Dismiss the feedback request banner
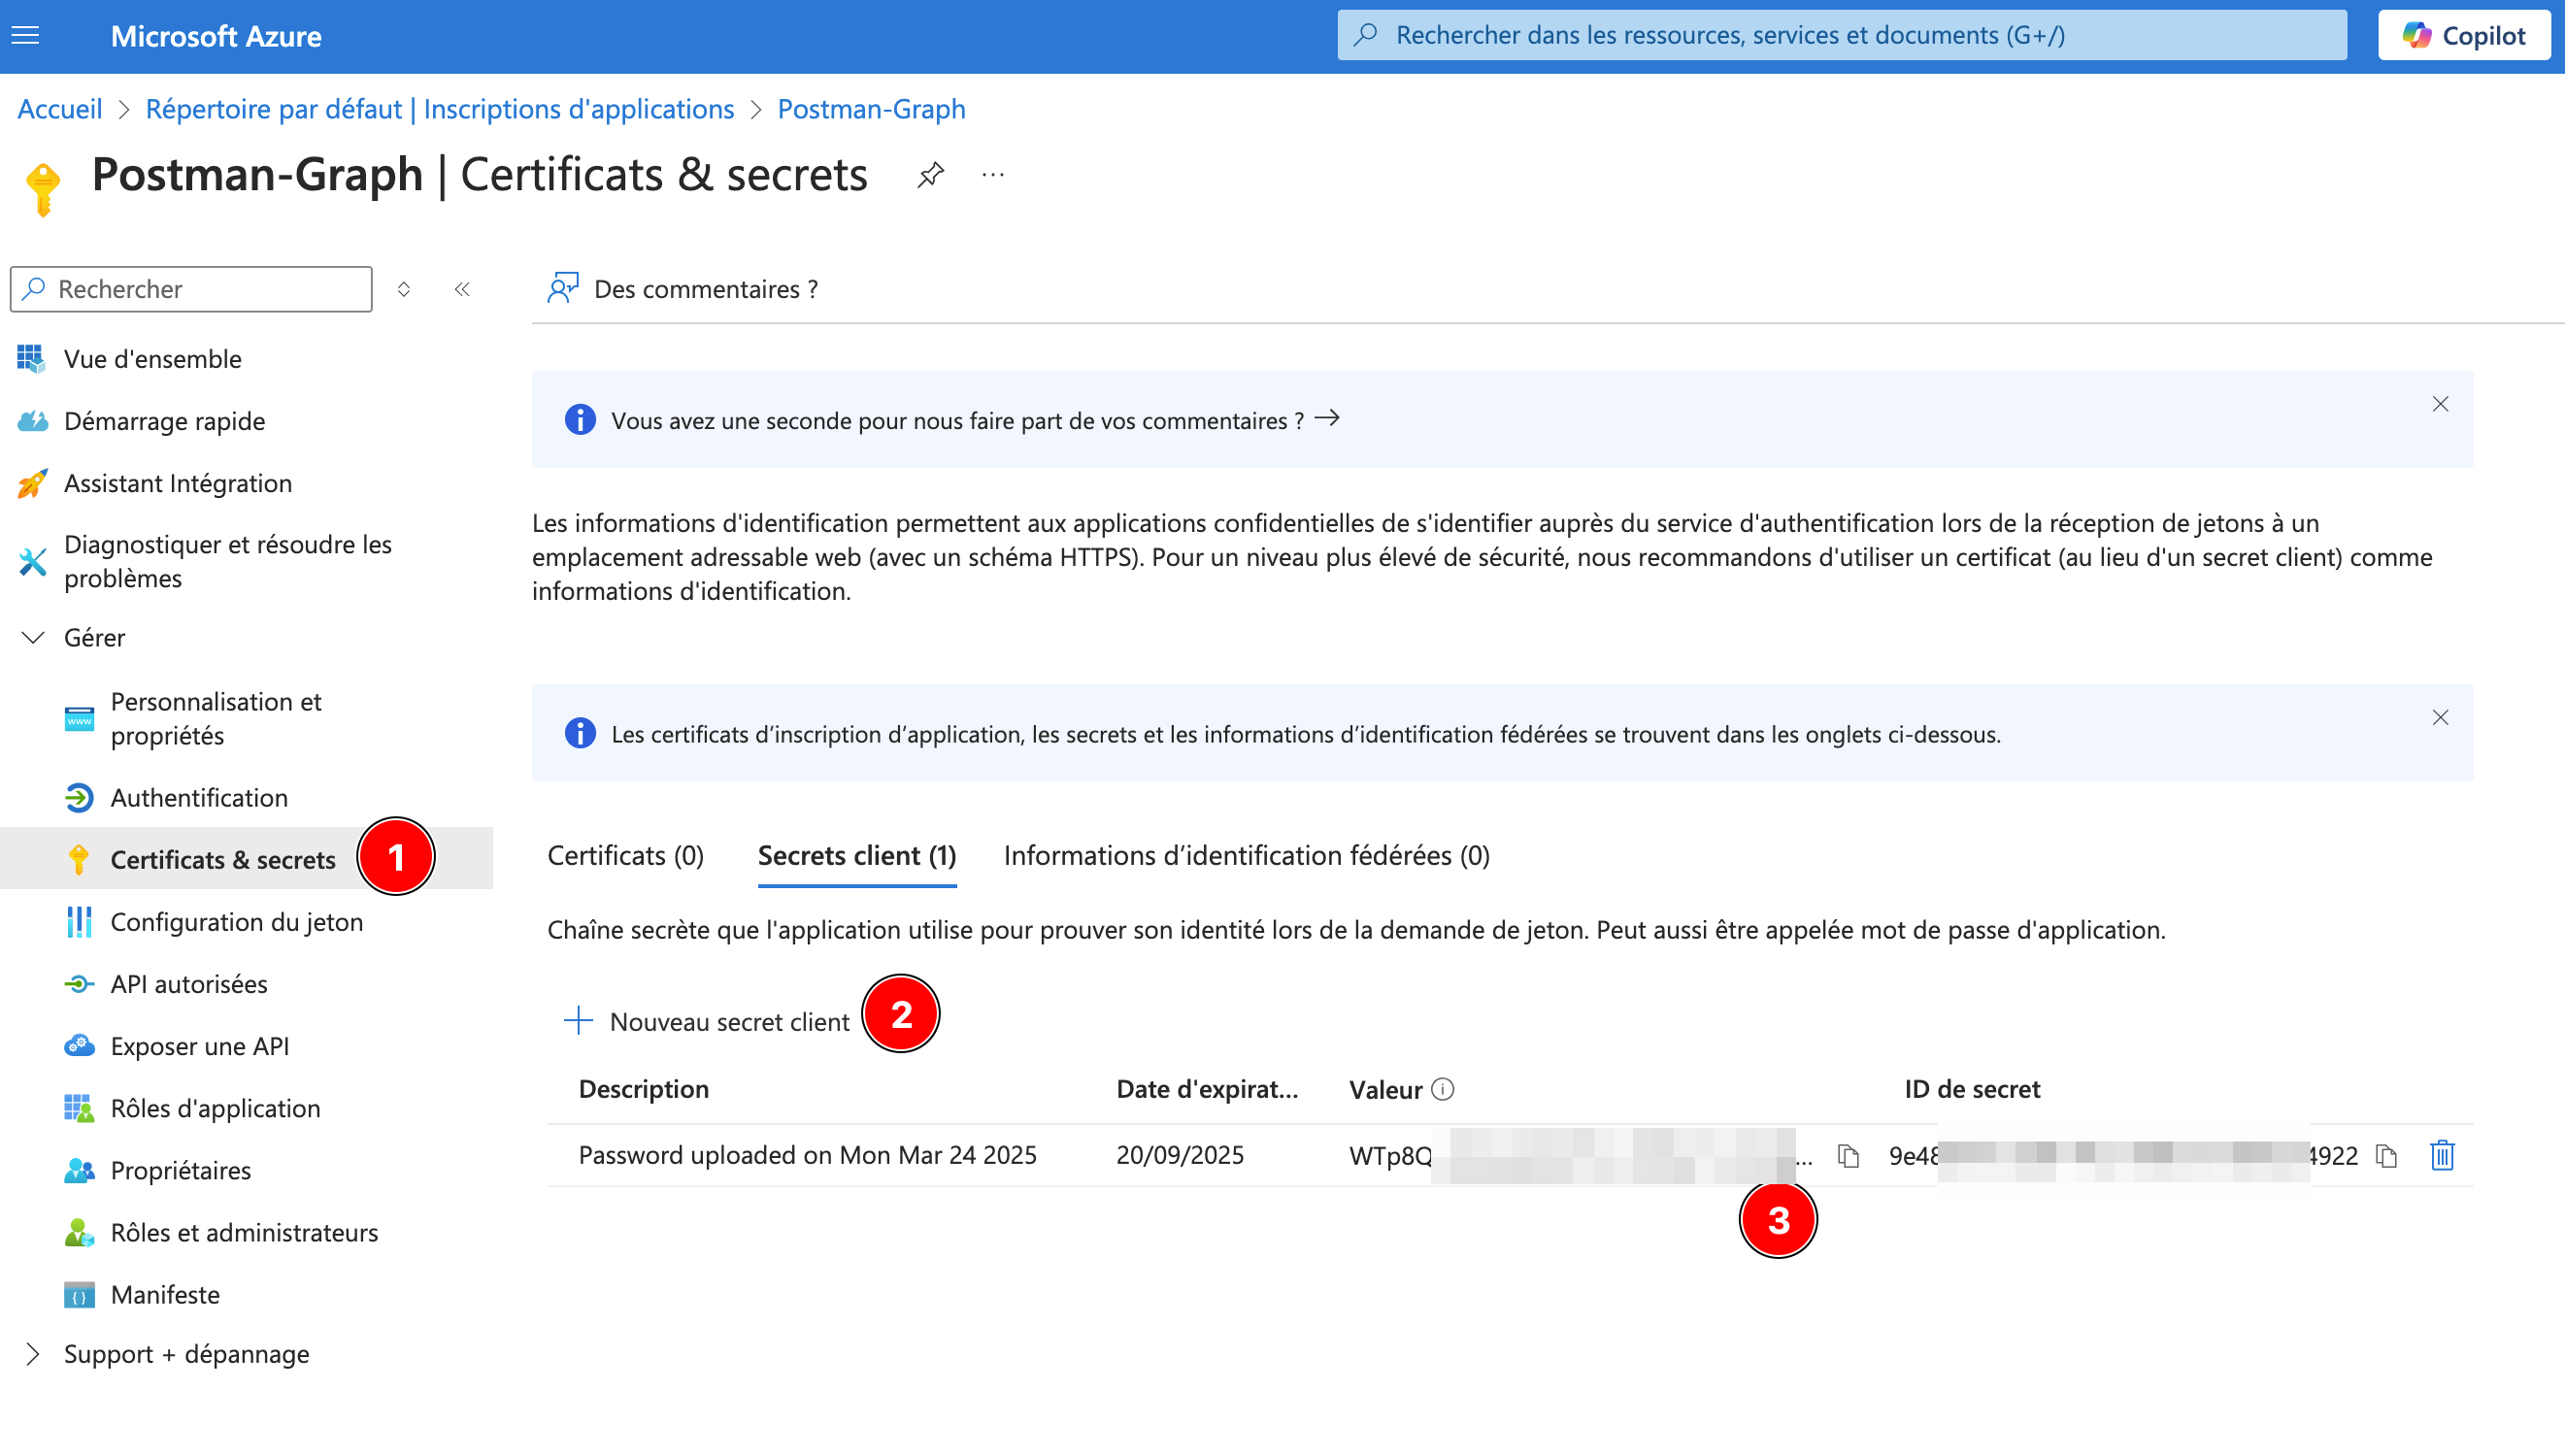This screenshot has width=2565, height=1456. pos(2440,404)
